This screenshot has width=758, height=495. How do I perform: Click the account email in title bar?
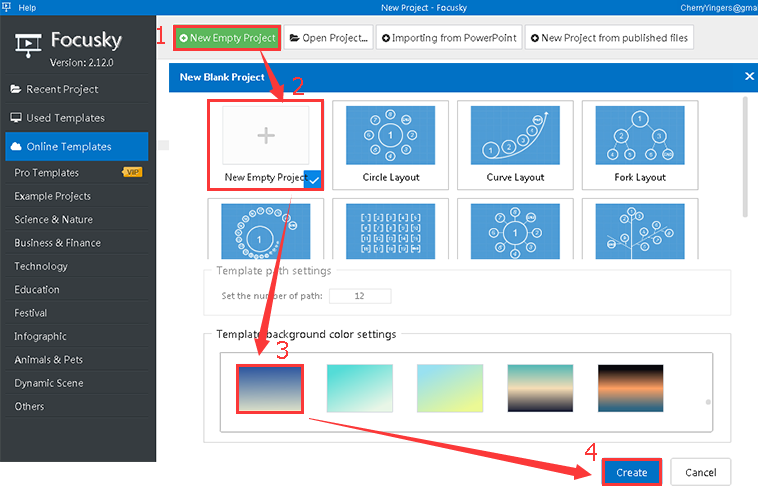point(719,8)
